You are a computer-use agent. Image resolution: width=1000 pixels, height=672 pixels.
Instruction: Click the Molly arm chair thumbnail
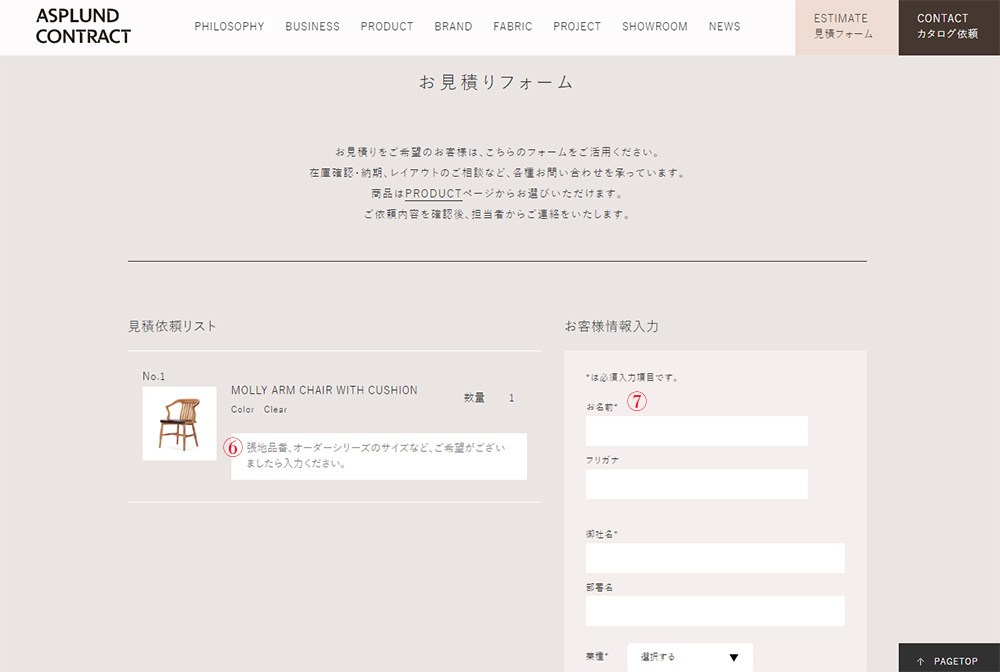pos(179,423)
